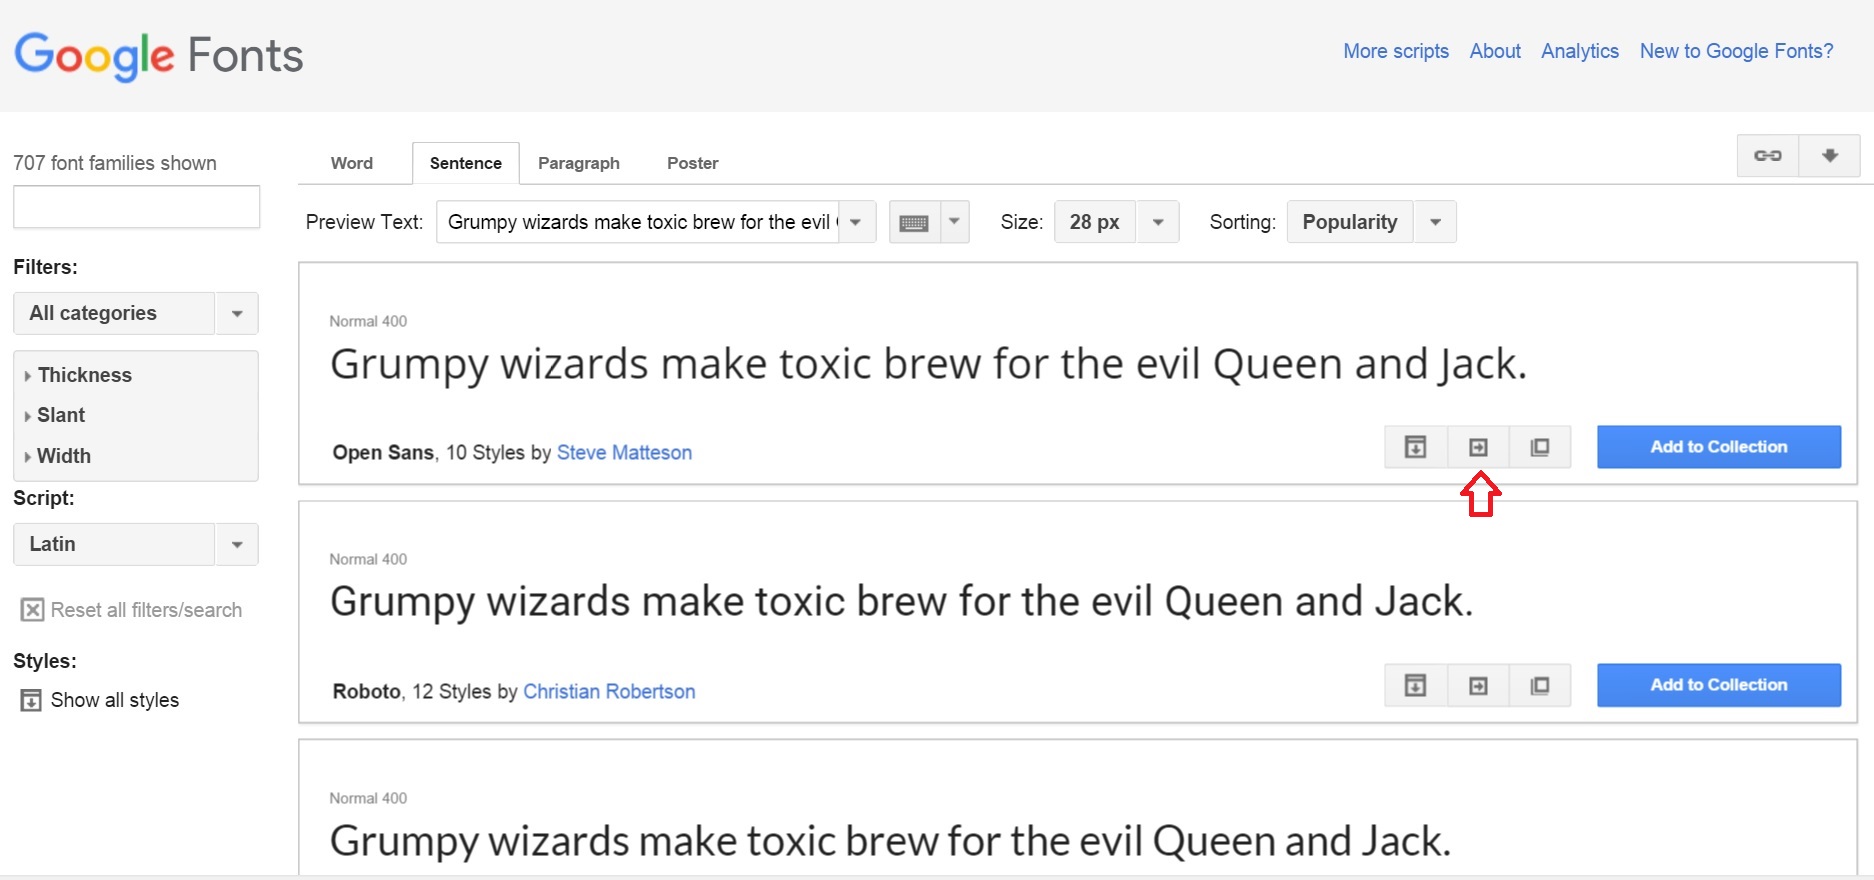
Task: Switch to the Paragraph tab
Action: (578, 163)
